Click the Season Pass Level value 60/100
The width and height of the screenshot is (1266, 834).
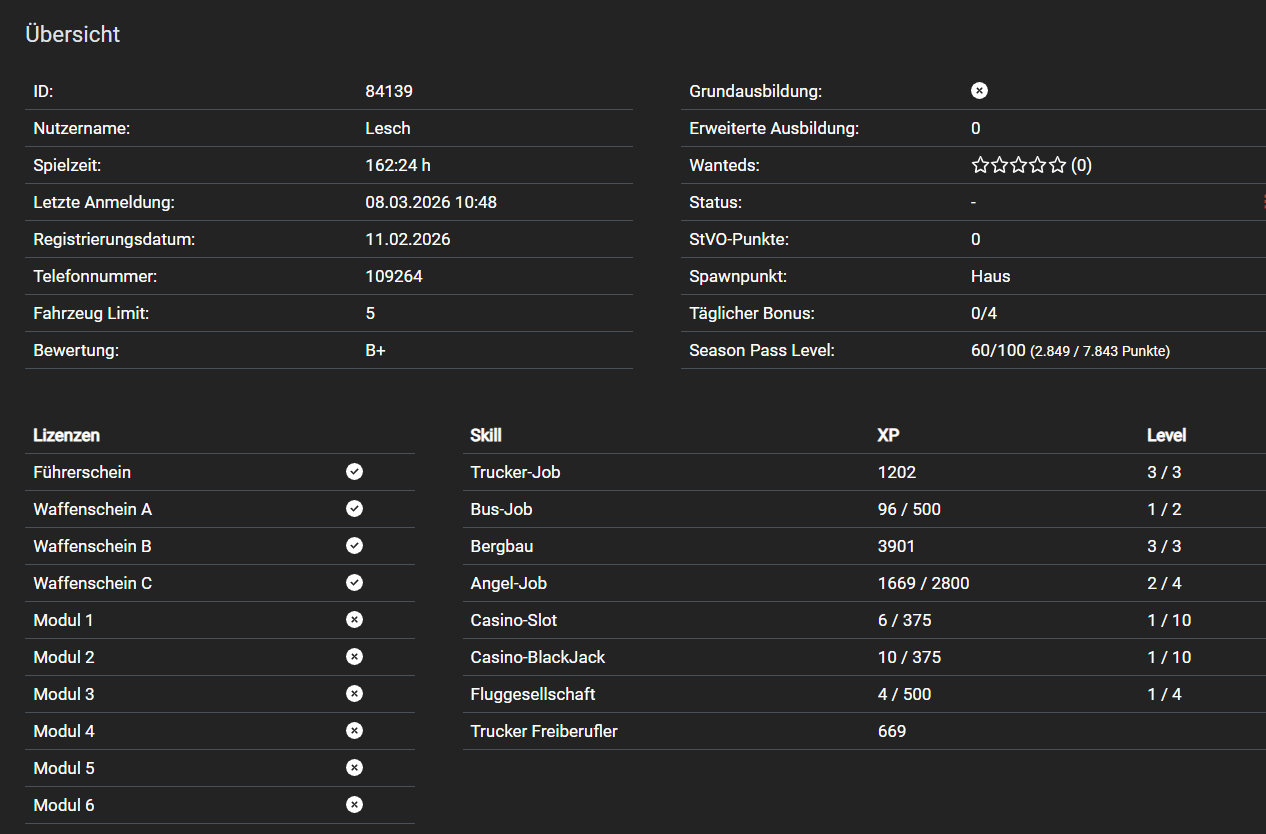pos(997,351)
